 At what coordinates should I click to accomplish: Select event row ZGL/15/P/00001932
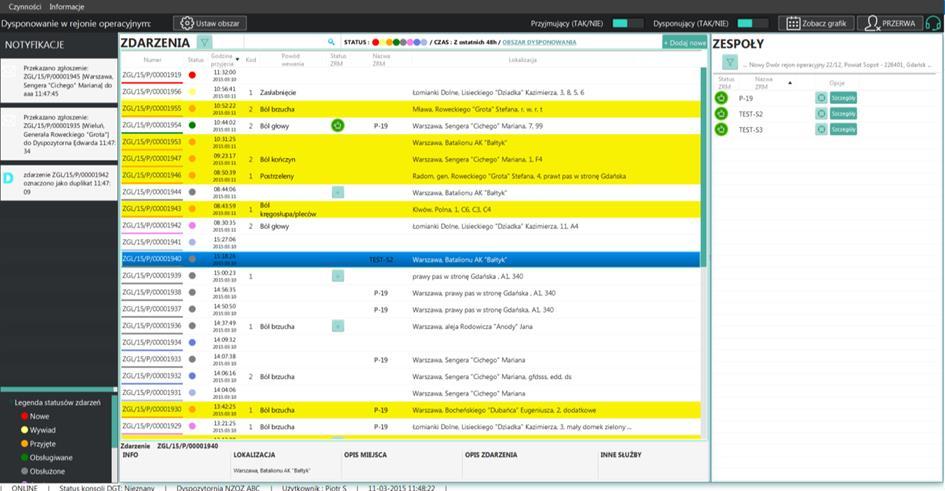[x=410, y=377]
